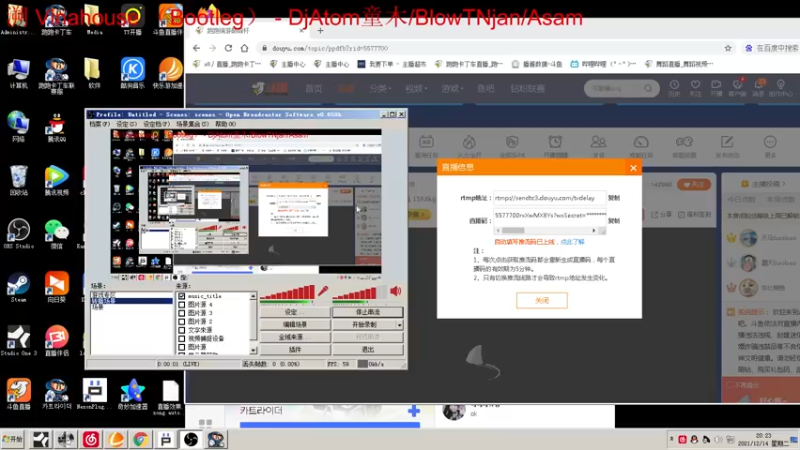Open OBS Studio desktop shortcut
This screenshot has width=800, height=450.
pos(18,234)
